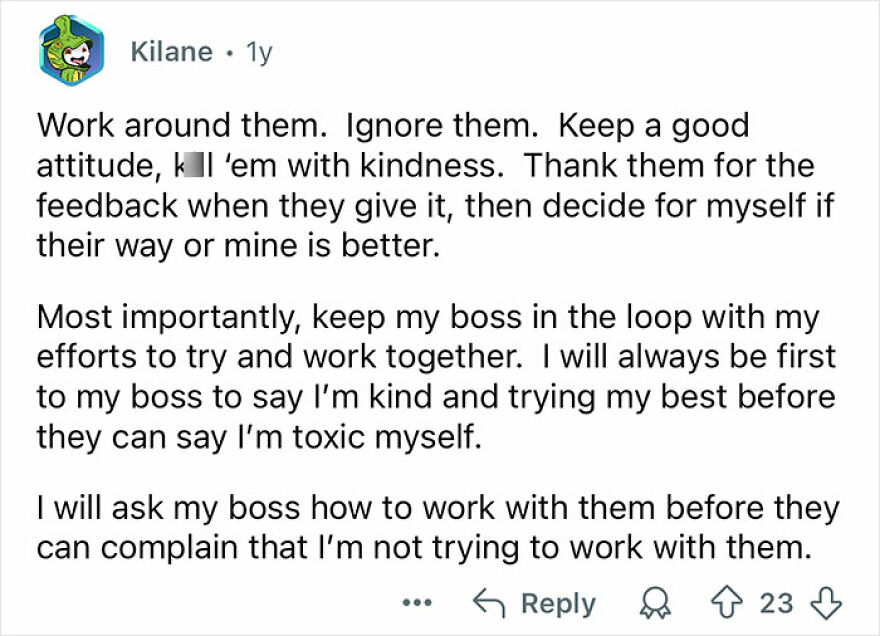880x636 pixels.
Task: Open the comment overflow menu (three dots)
Action: (x=416, y=603)
